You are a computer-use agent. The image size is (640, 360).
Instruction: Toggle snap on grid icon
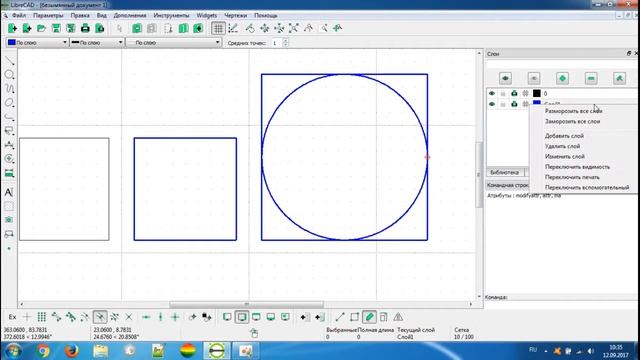41,317
